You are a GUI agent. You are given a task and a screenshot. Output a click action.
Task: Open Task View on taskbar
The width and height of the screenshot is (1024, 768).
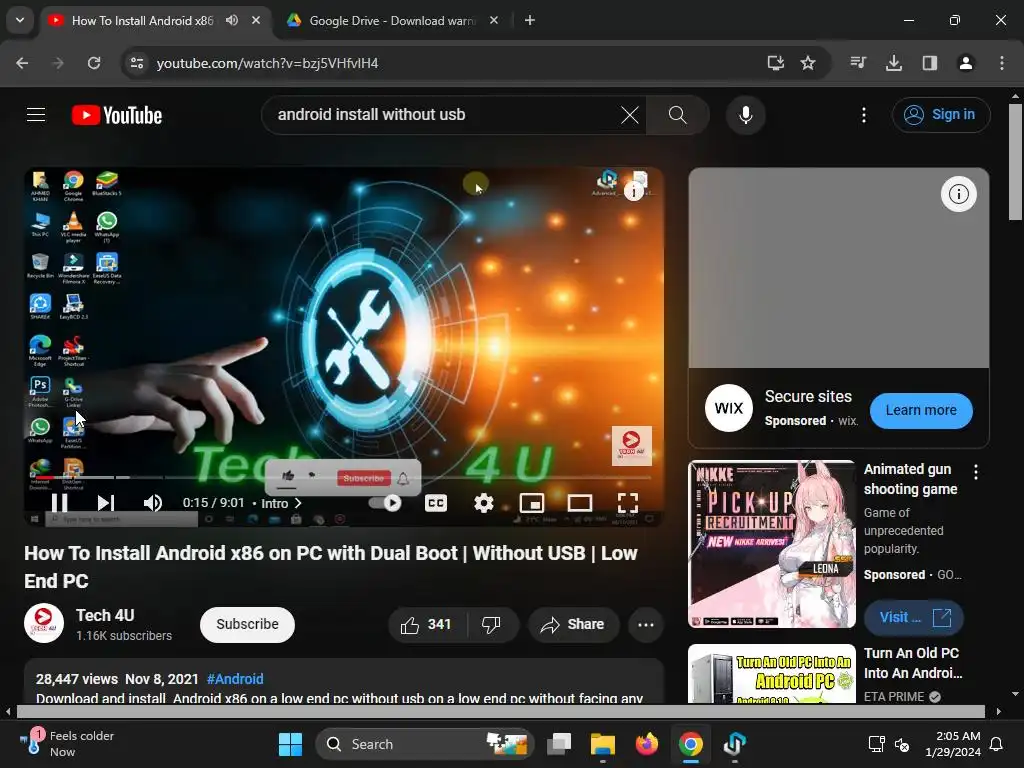[558, 744]
